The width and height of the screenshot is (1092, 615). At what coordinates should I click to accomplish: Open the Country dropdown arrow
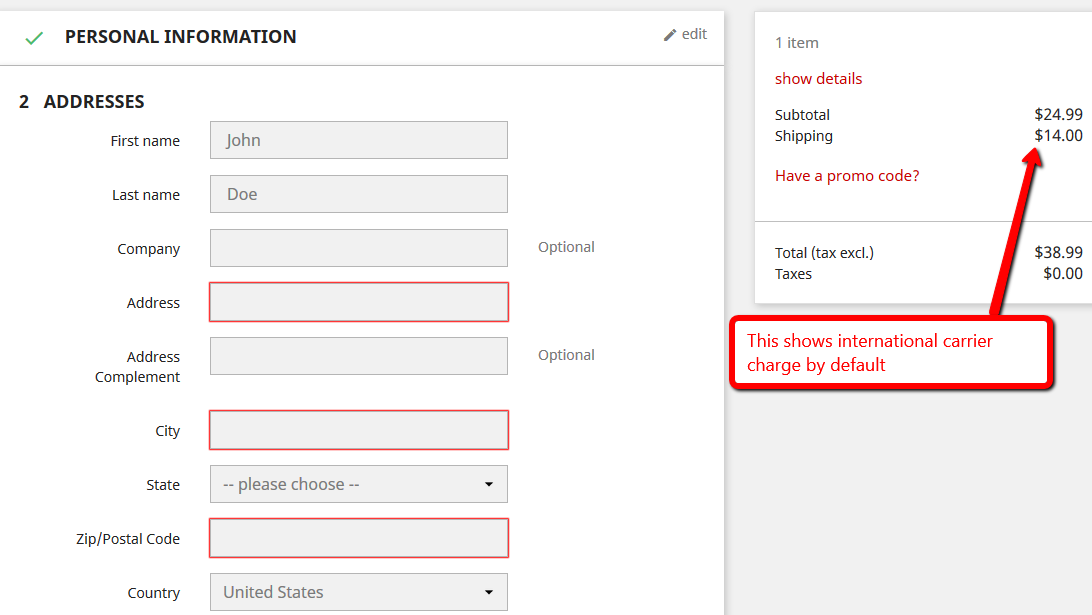[489, 592]
